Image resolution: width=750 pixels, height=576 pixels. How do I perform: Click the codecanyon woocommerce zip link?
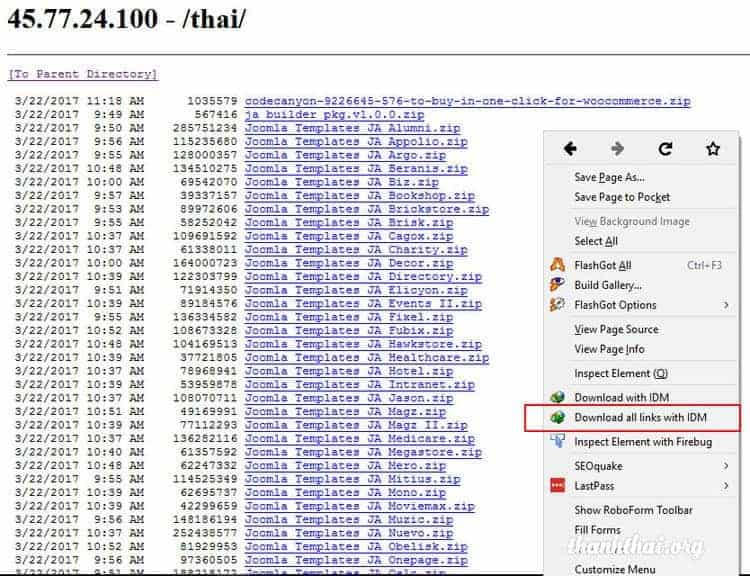(467, 101)
